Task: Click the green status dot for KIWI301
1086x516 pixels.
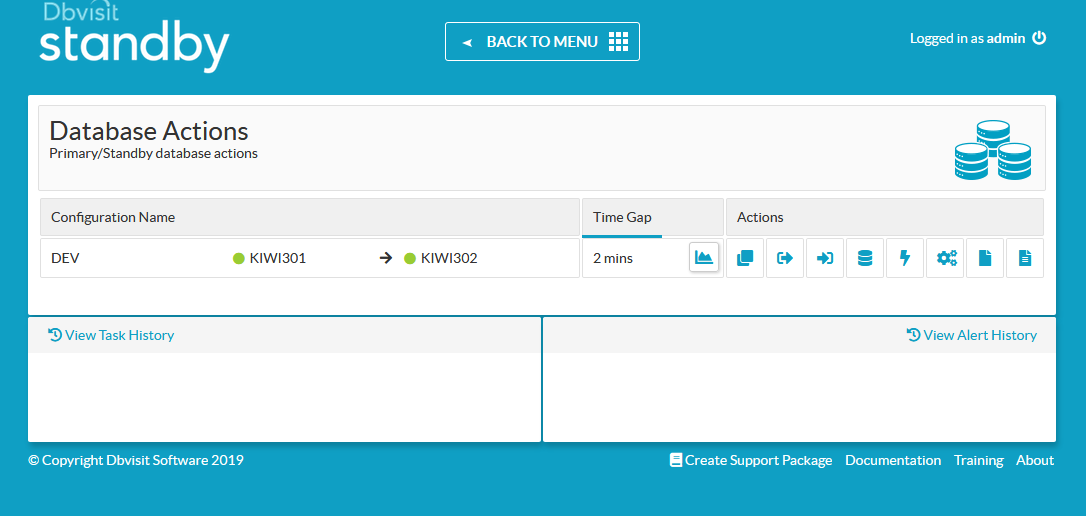Action: tap(239, 258)
